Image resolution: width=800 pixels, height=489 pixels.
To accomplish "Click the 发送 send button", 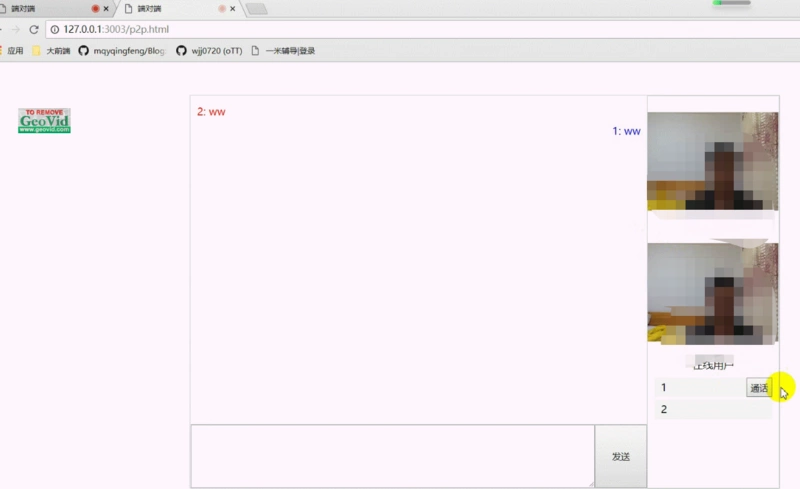I will point(621,456).
